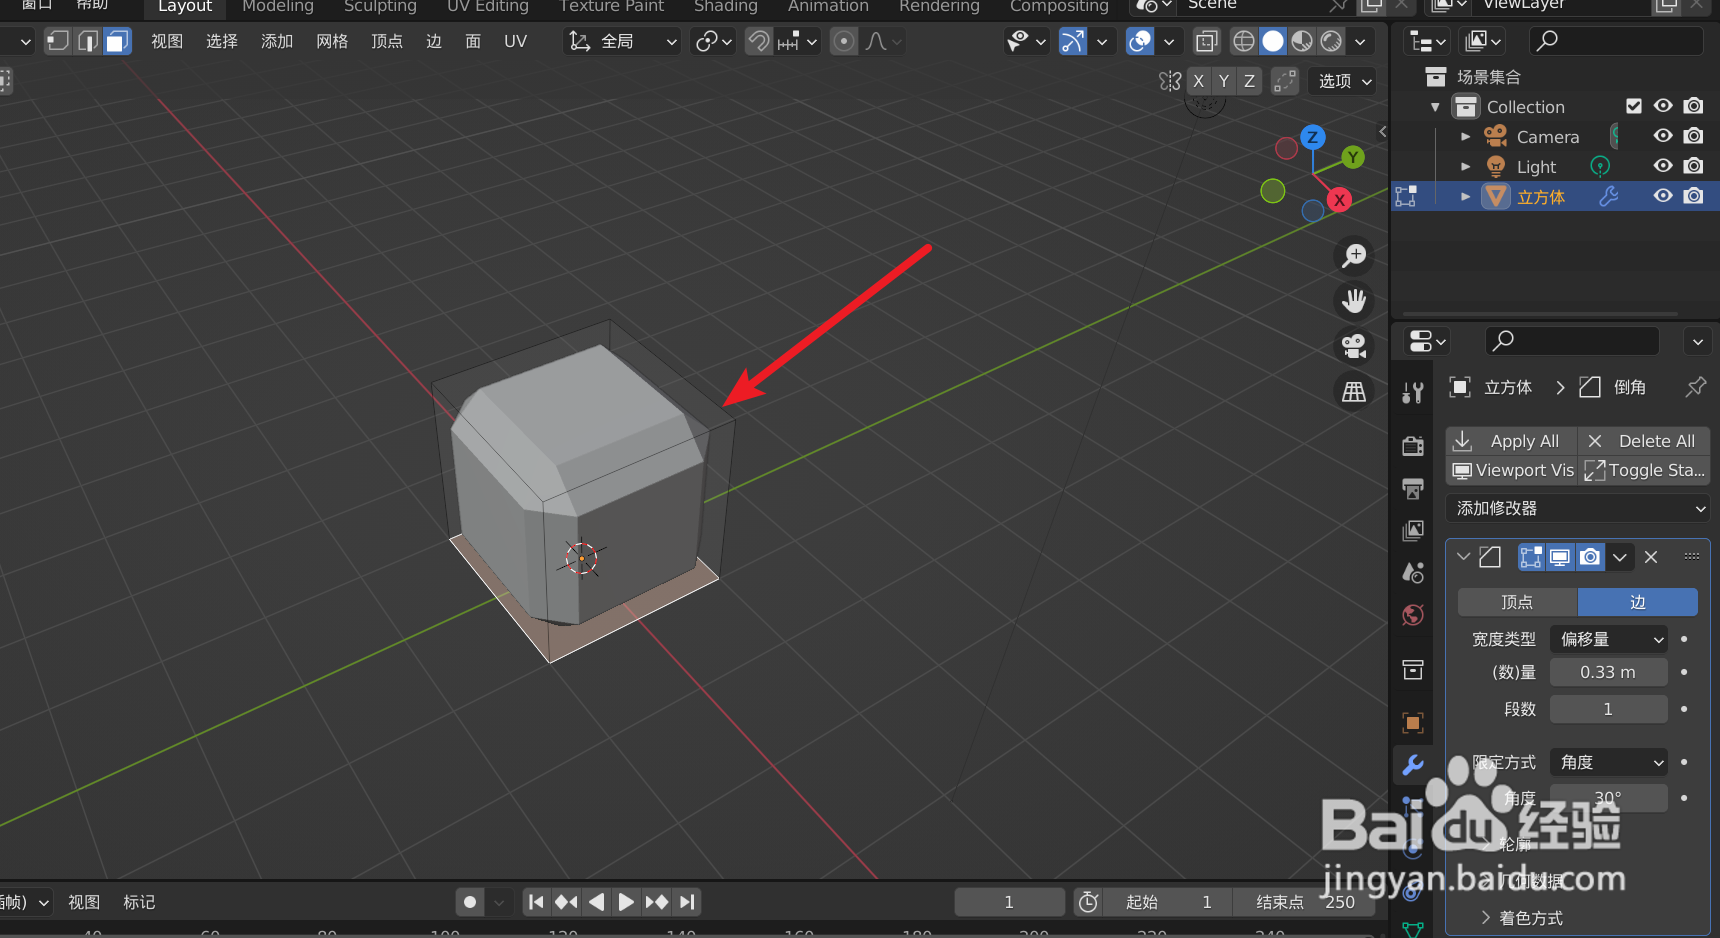Open the 选项 options dropdown
Screen dimensions: 1720x938
coord(1344,81)
